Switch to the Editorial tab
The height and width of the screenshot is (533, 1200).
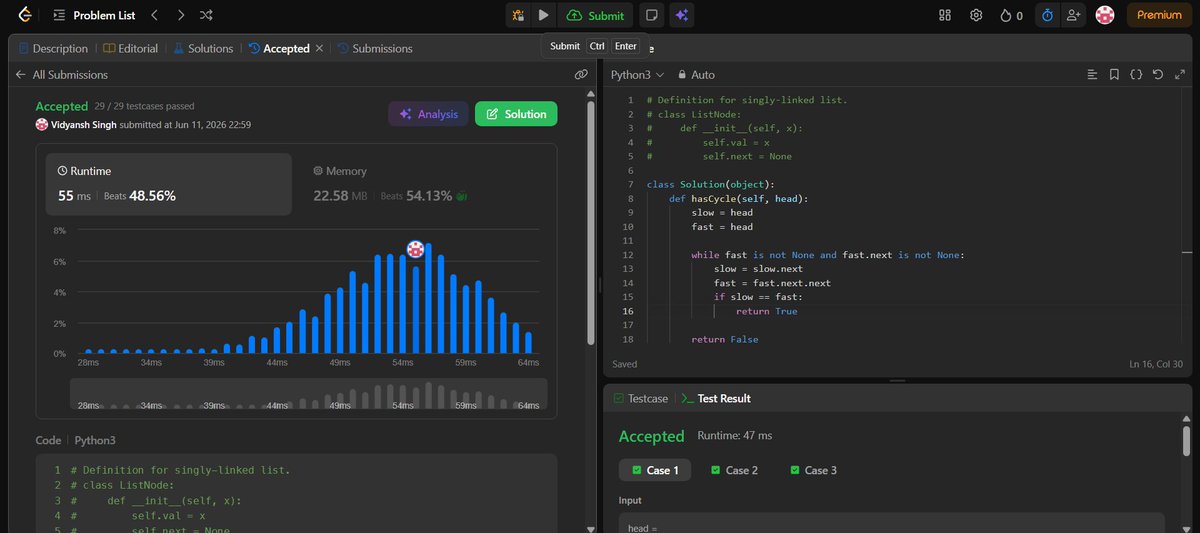tap(130, 48)
